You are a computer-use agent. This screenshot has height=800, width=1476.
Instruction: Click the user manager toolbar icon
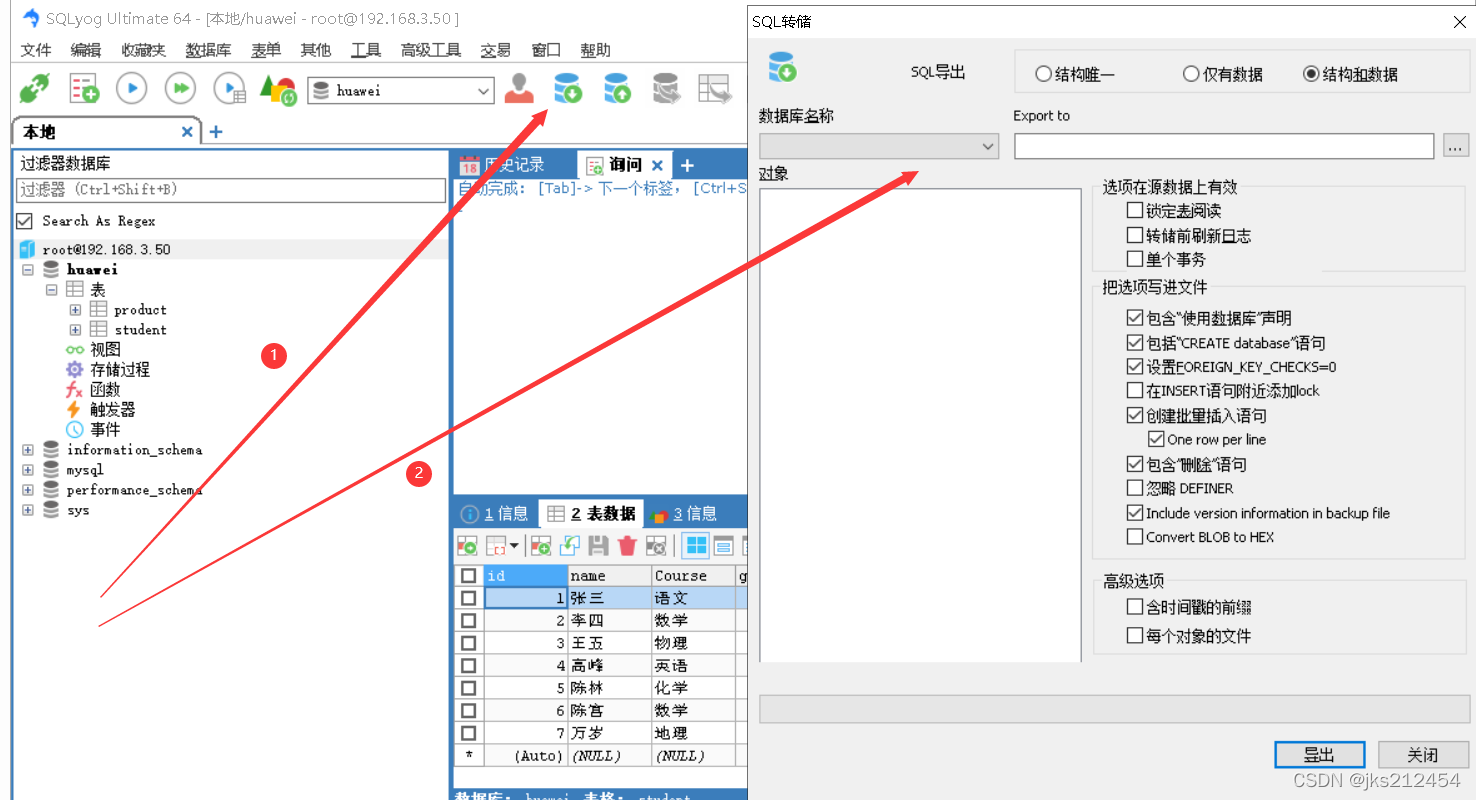click(x=519, y=88)
